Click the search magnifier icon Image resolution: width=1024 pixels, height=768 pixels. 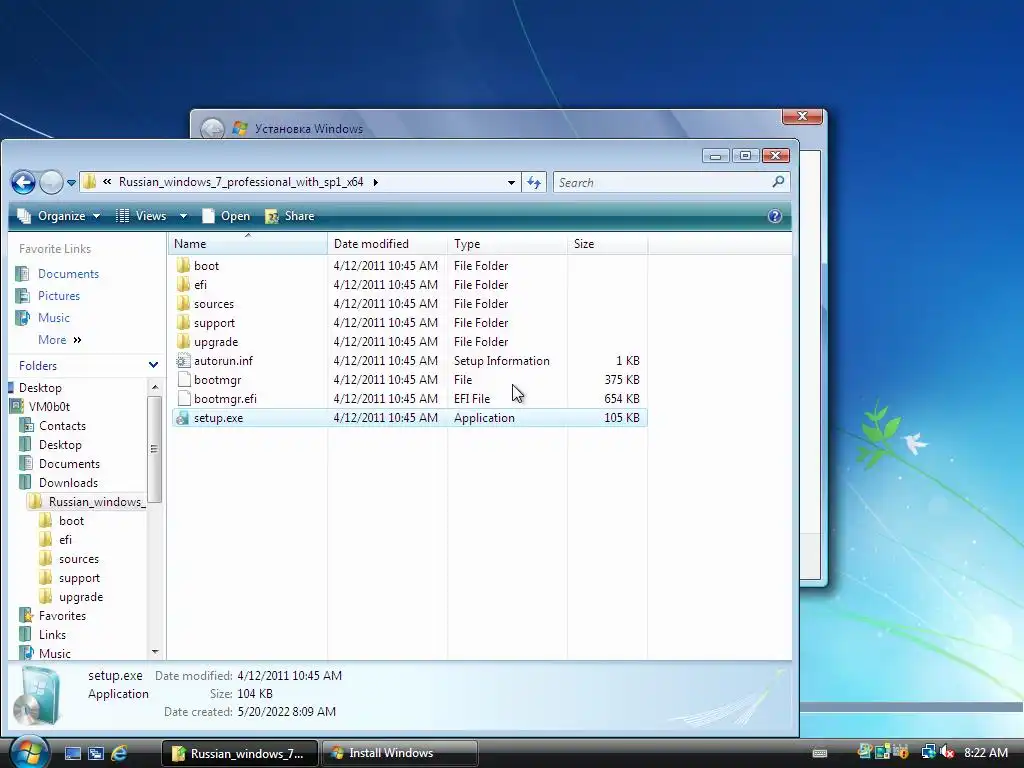click(778, 182)
